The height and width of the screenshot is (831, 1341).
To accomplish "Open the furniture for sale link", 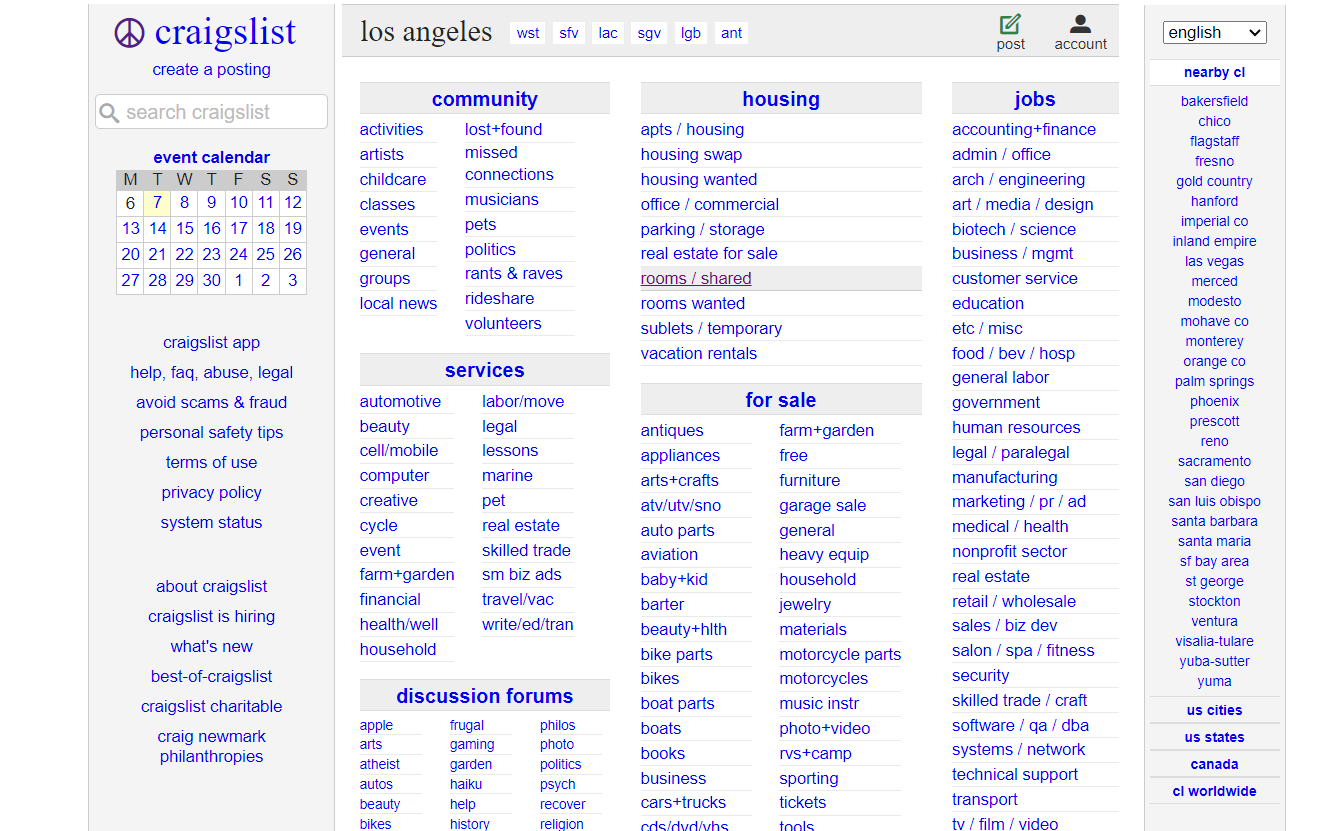I will click(x=810, y=480).
